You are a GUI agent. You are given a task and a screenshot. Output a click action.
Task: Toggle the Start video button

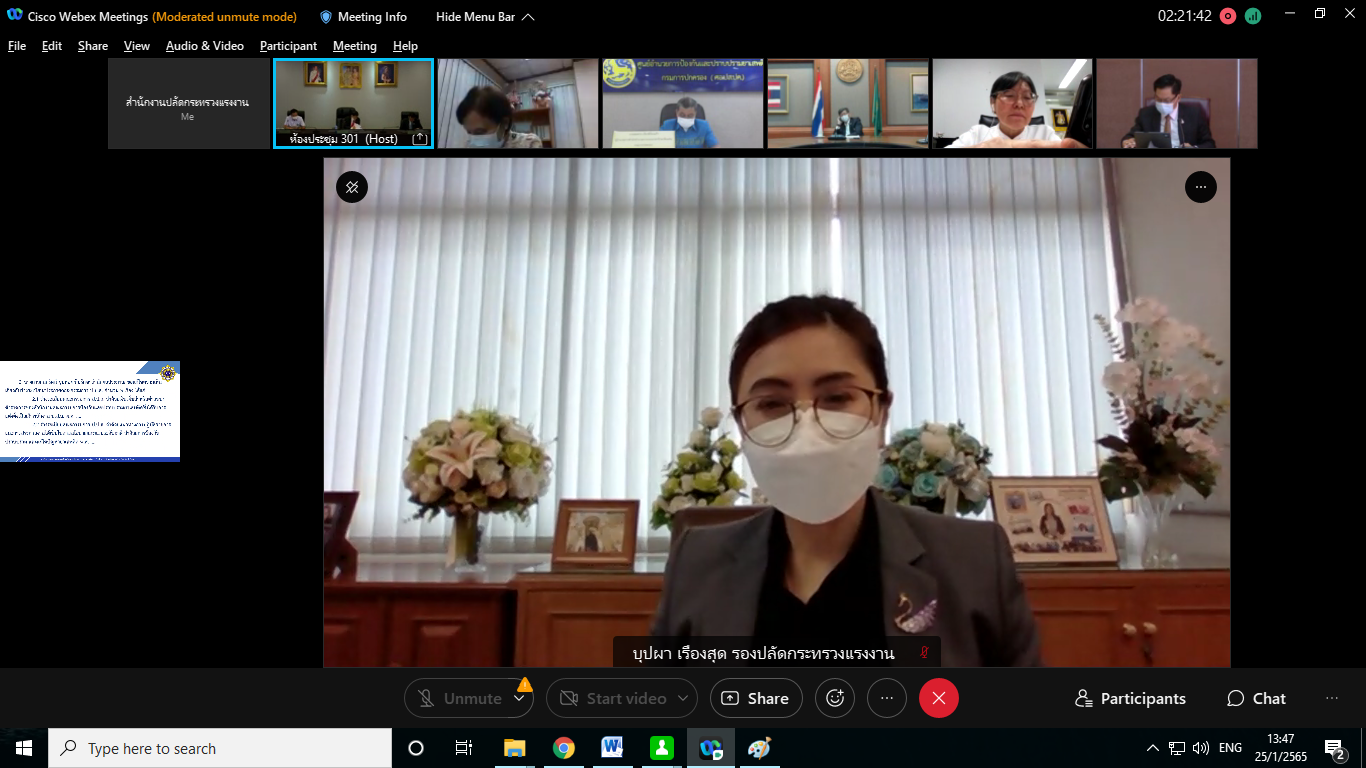[612, 698]
